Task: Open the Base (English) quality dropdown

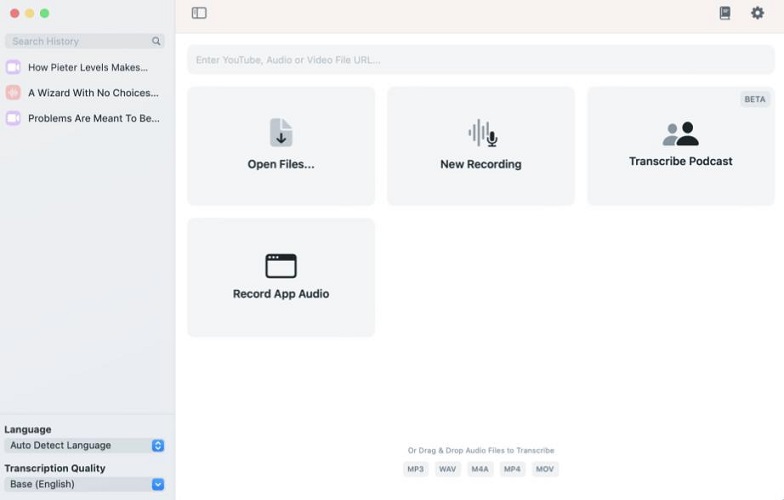Action: point(84,484)
